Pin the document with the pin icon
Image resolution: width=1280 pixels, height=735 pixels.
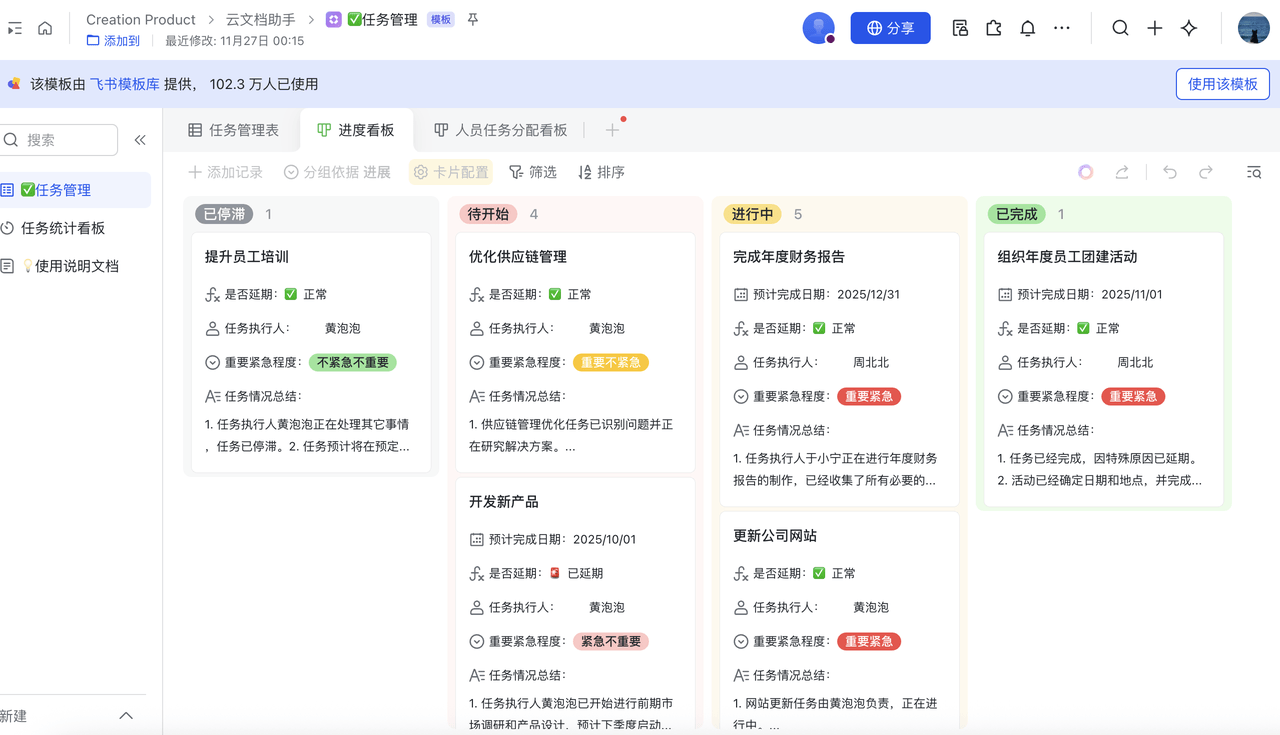[x=473, y=20]
